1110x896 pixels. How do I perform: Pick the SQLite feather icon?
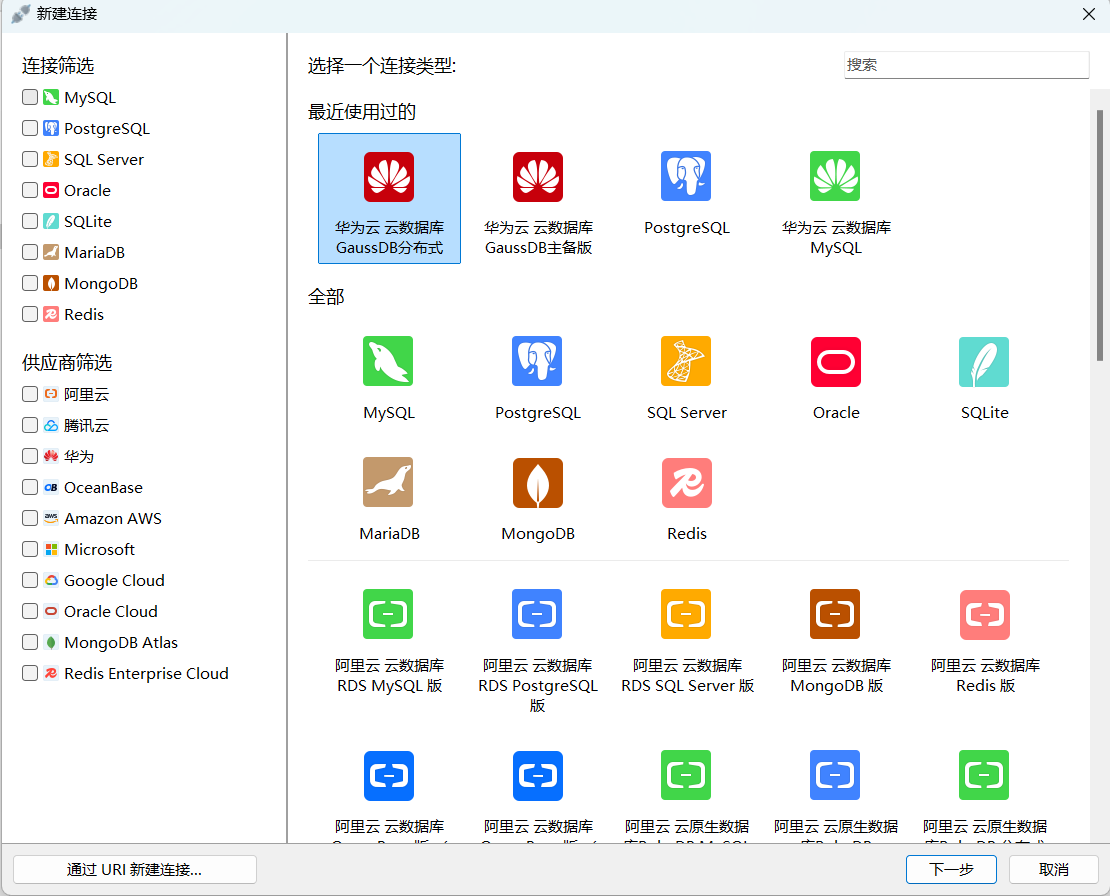(984, 362)
